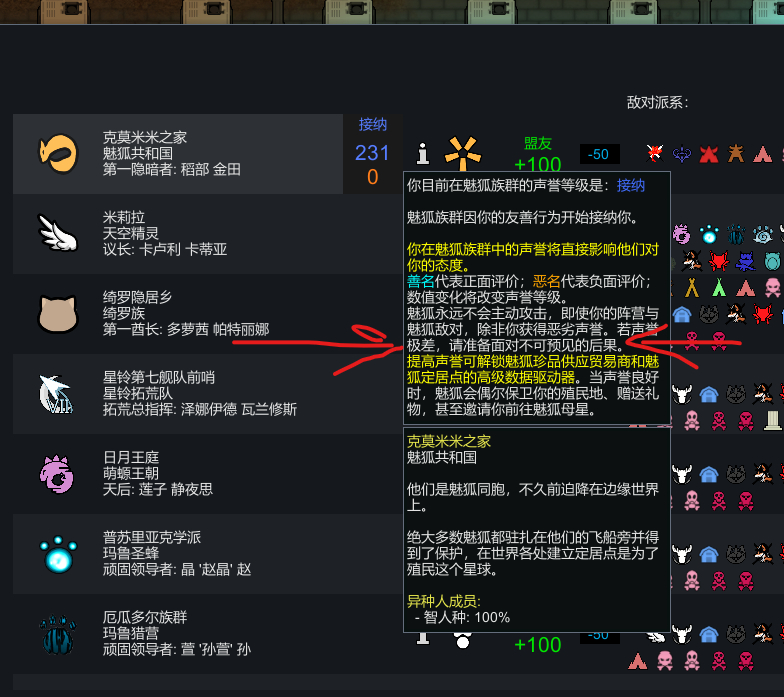Click the -50 value box in the first row
This screenshot has height=697, width=784.
(x=600, y=154)
